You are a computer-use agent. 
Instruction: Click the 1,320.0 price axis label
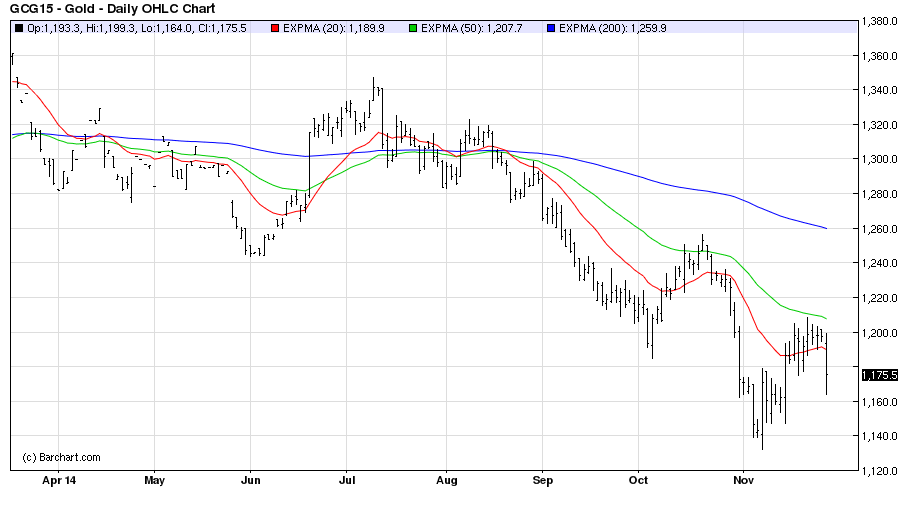pyautogui.click(x=879, y=125)
